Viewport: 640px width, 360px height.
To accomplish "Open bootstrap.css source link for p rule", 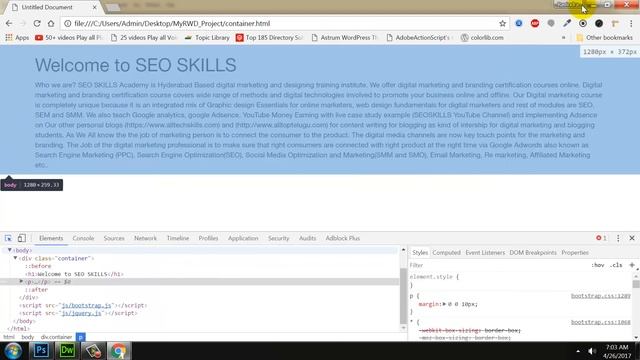I will click(600, 296).
